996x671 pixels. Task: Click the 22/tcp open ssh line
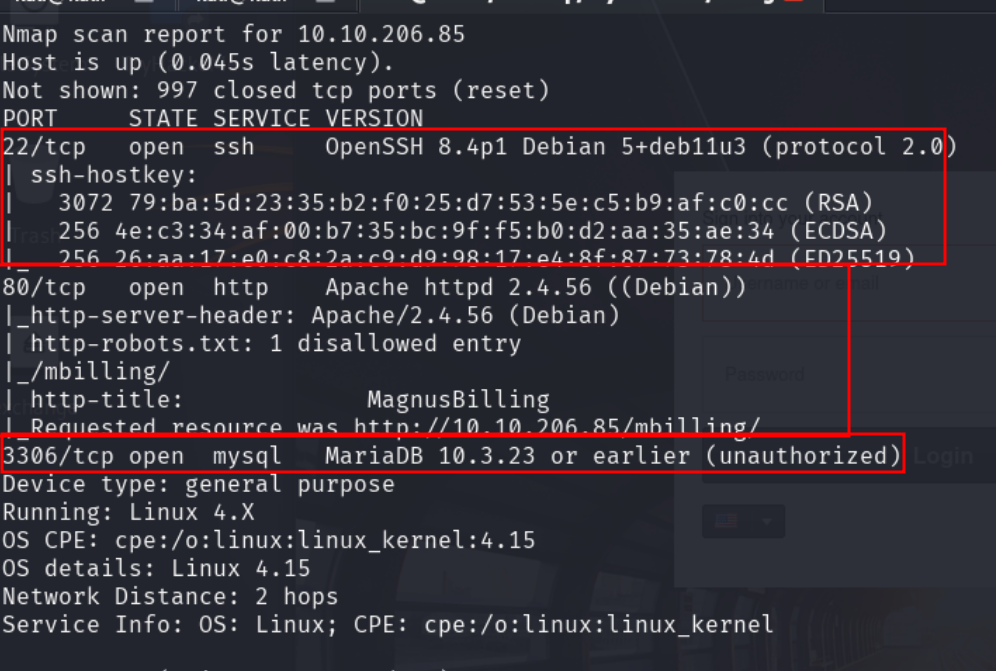(479, 147)
